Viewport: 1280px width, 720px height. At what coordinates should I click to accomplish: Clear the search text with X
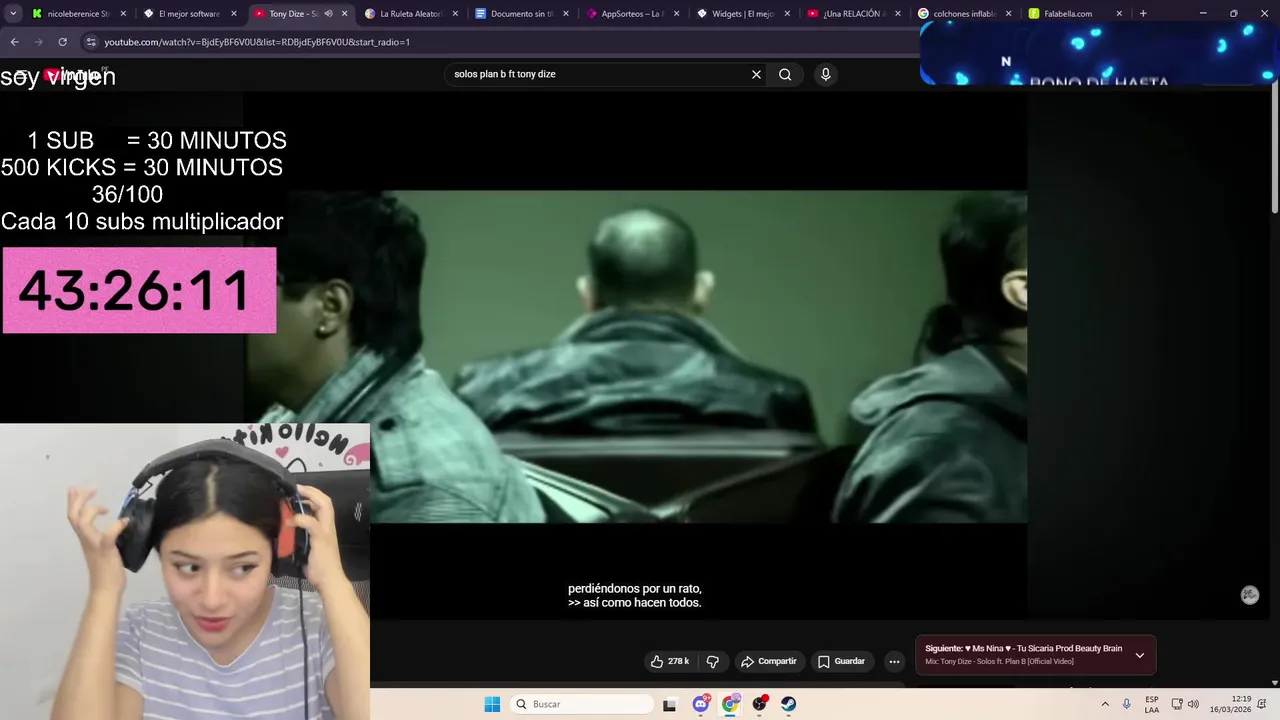coord(756,74)
